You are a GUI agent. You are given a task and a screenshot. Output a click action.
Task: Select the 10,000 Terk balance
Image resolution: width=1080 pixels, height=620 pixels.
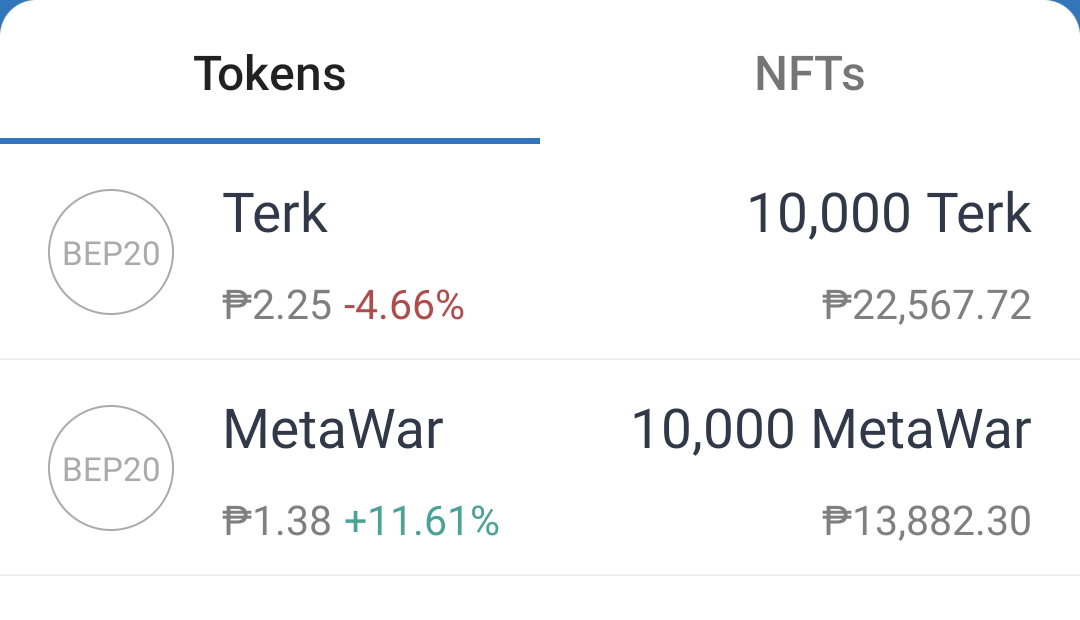pos(889,214)
